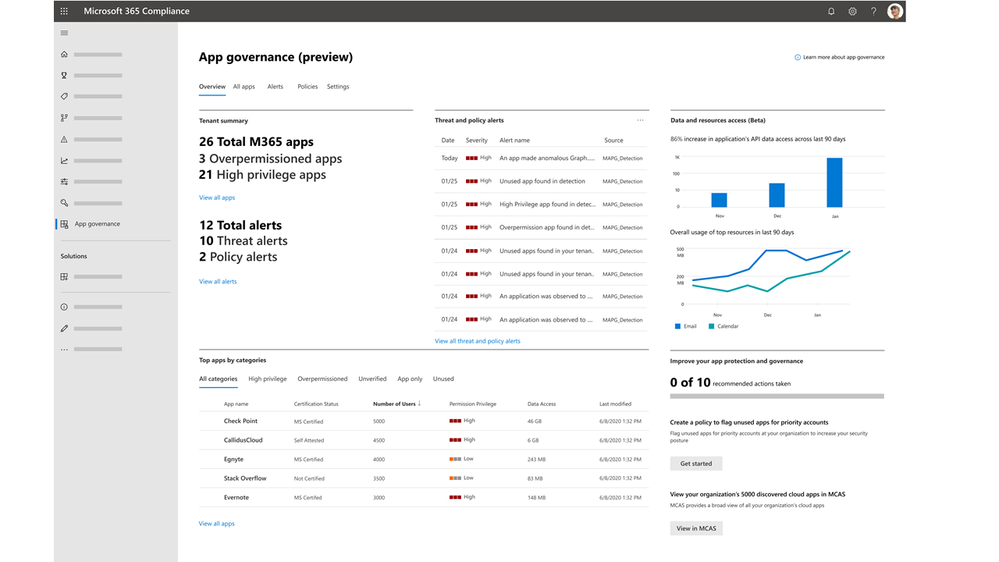Click View all threat and policy alerts
The width and height of the screenshot is (999, 562).
point(477,341)
